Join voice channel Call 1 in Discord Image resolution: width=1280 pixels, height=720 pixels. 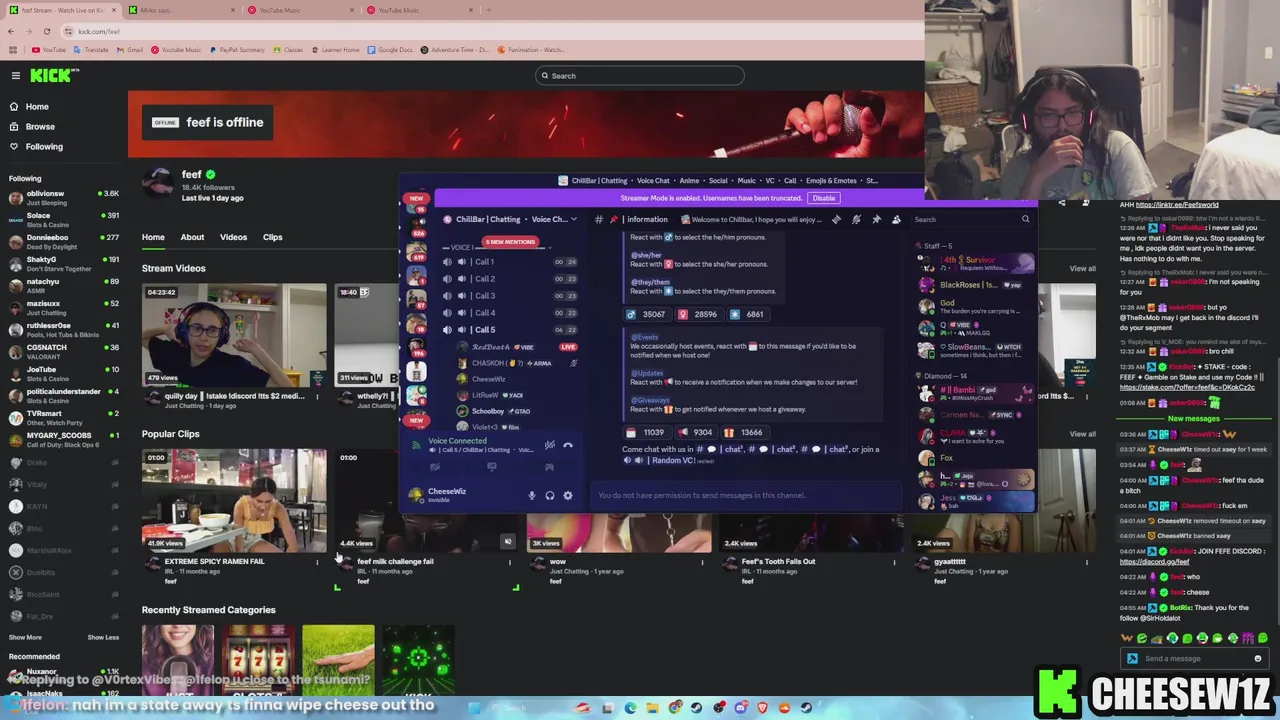(x=508, y=262)
